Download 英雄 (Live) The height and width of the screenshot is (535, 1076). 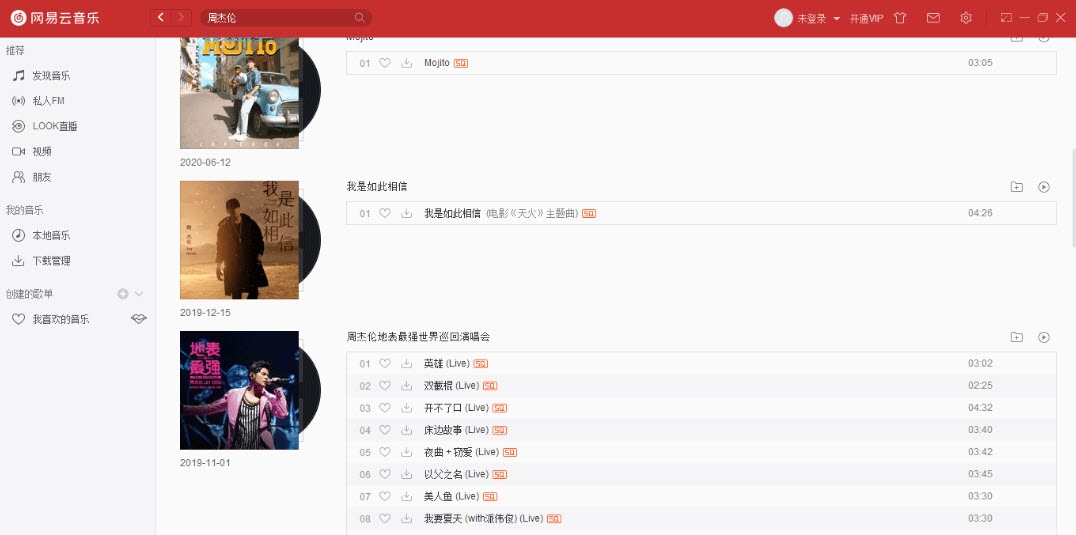click(407, 364)
